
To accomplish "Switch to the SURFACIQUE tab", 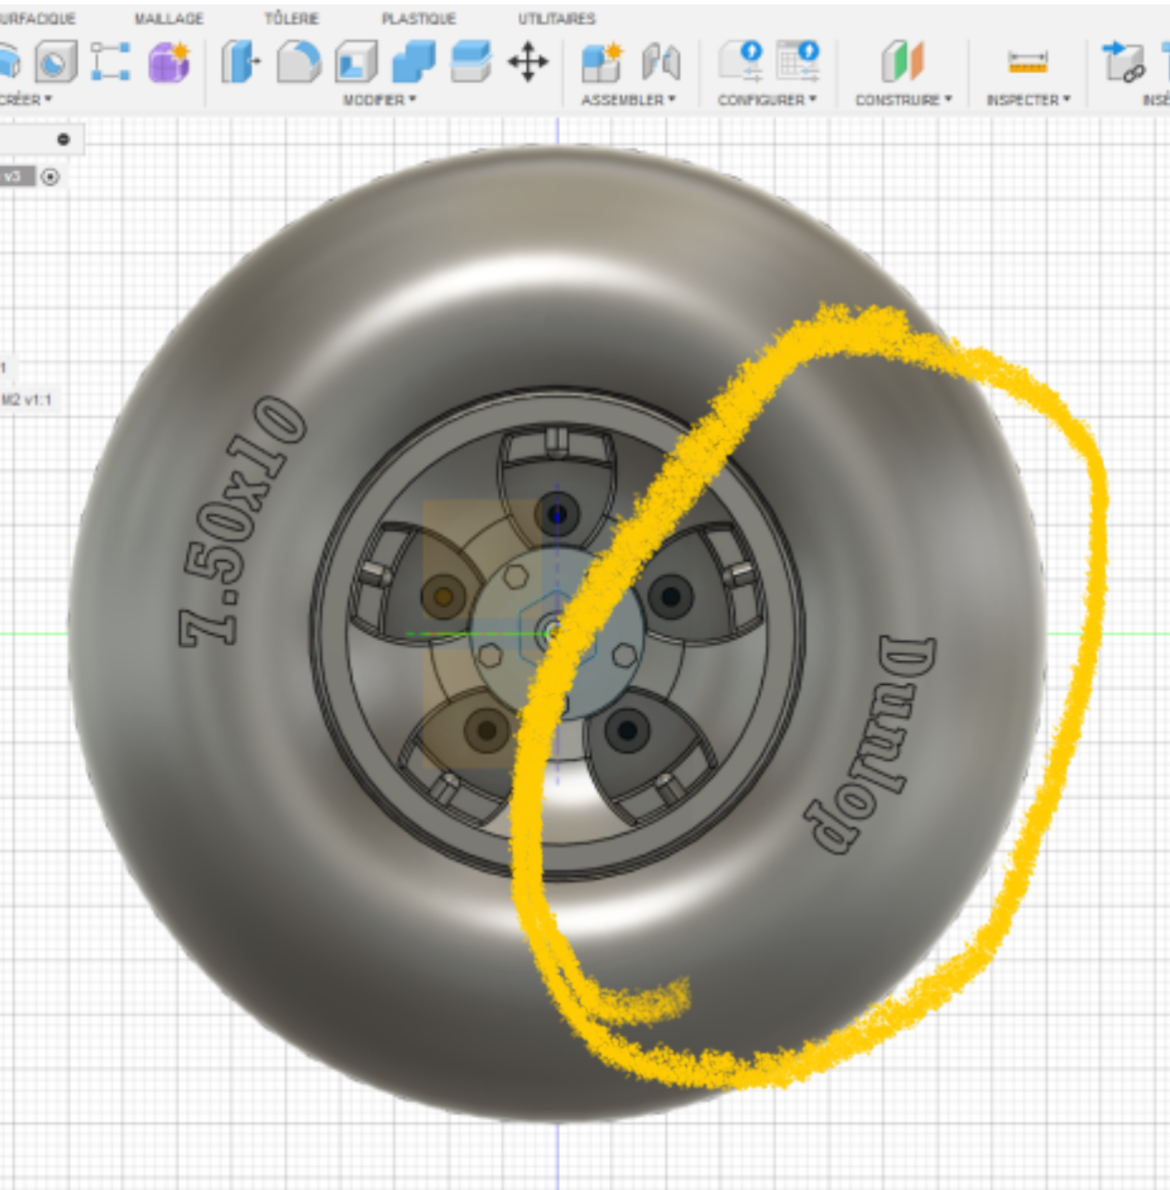I will tap(37, 18).
